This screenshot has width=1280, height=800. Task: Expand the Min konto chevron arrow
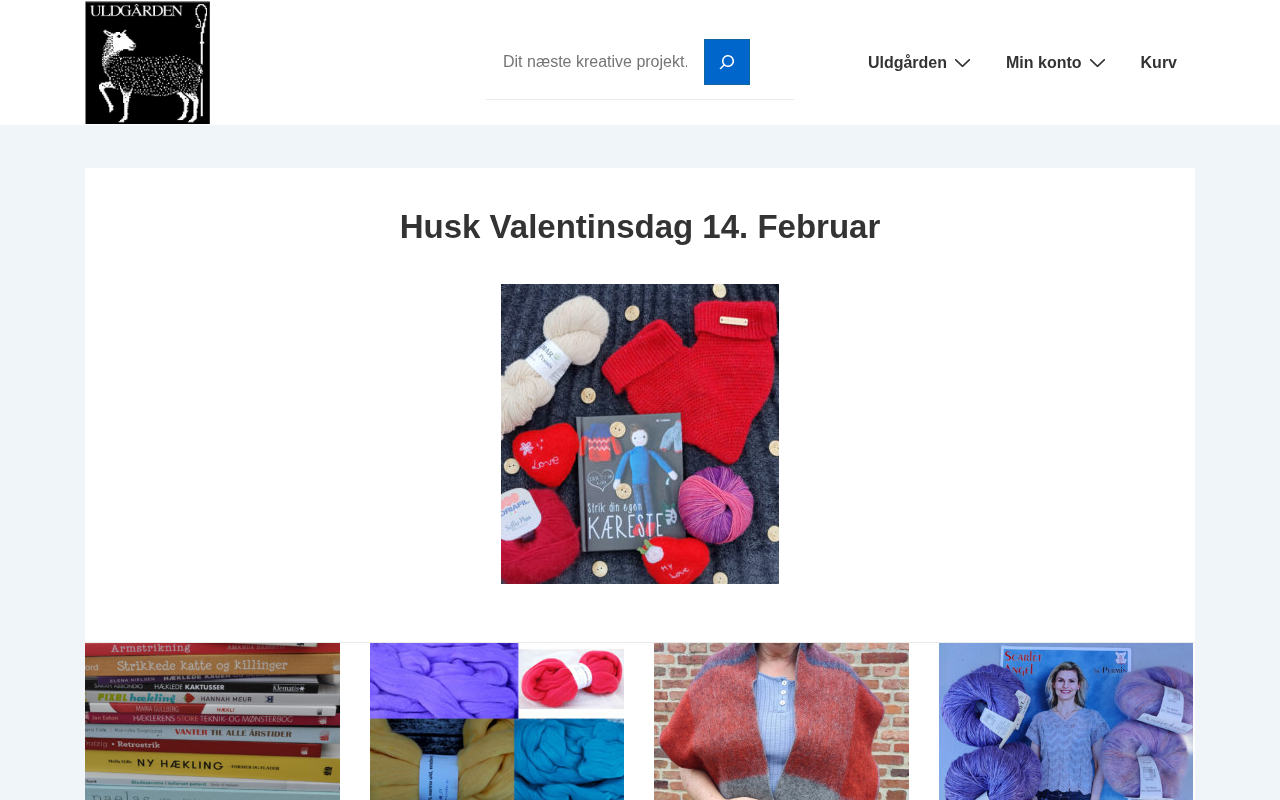1097,63
